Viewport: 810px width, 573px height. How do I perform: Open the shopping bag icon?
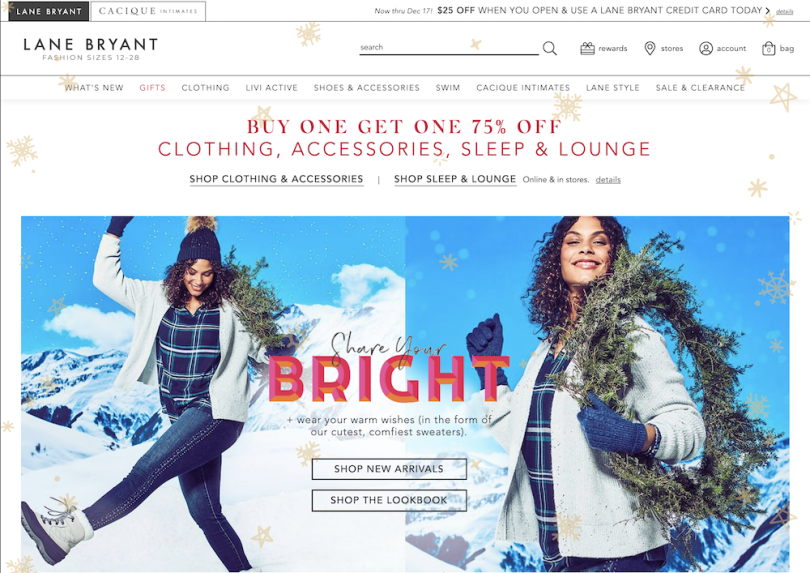point(769,49)
